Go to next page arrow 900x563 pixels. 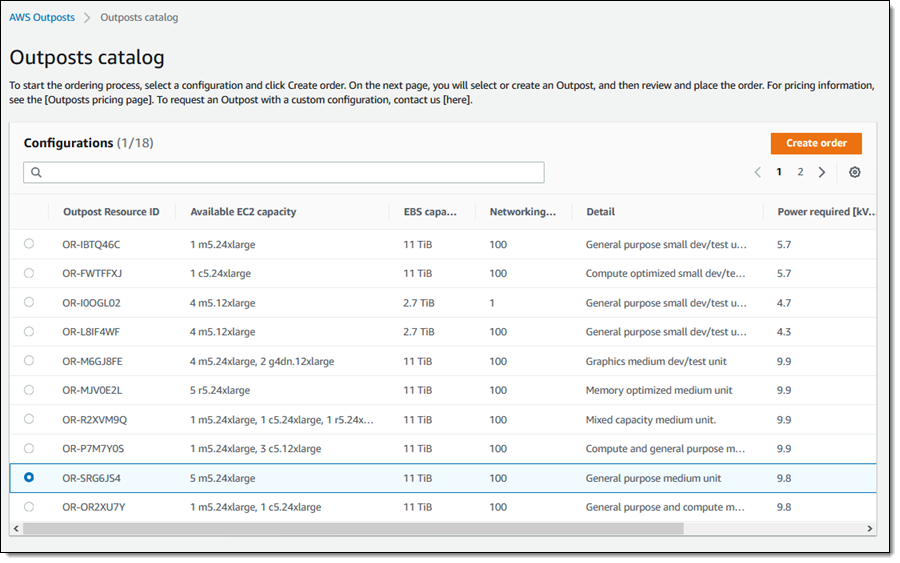821,172
